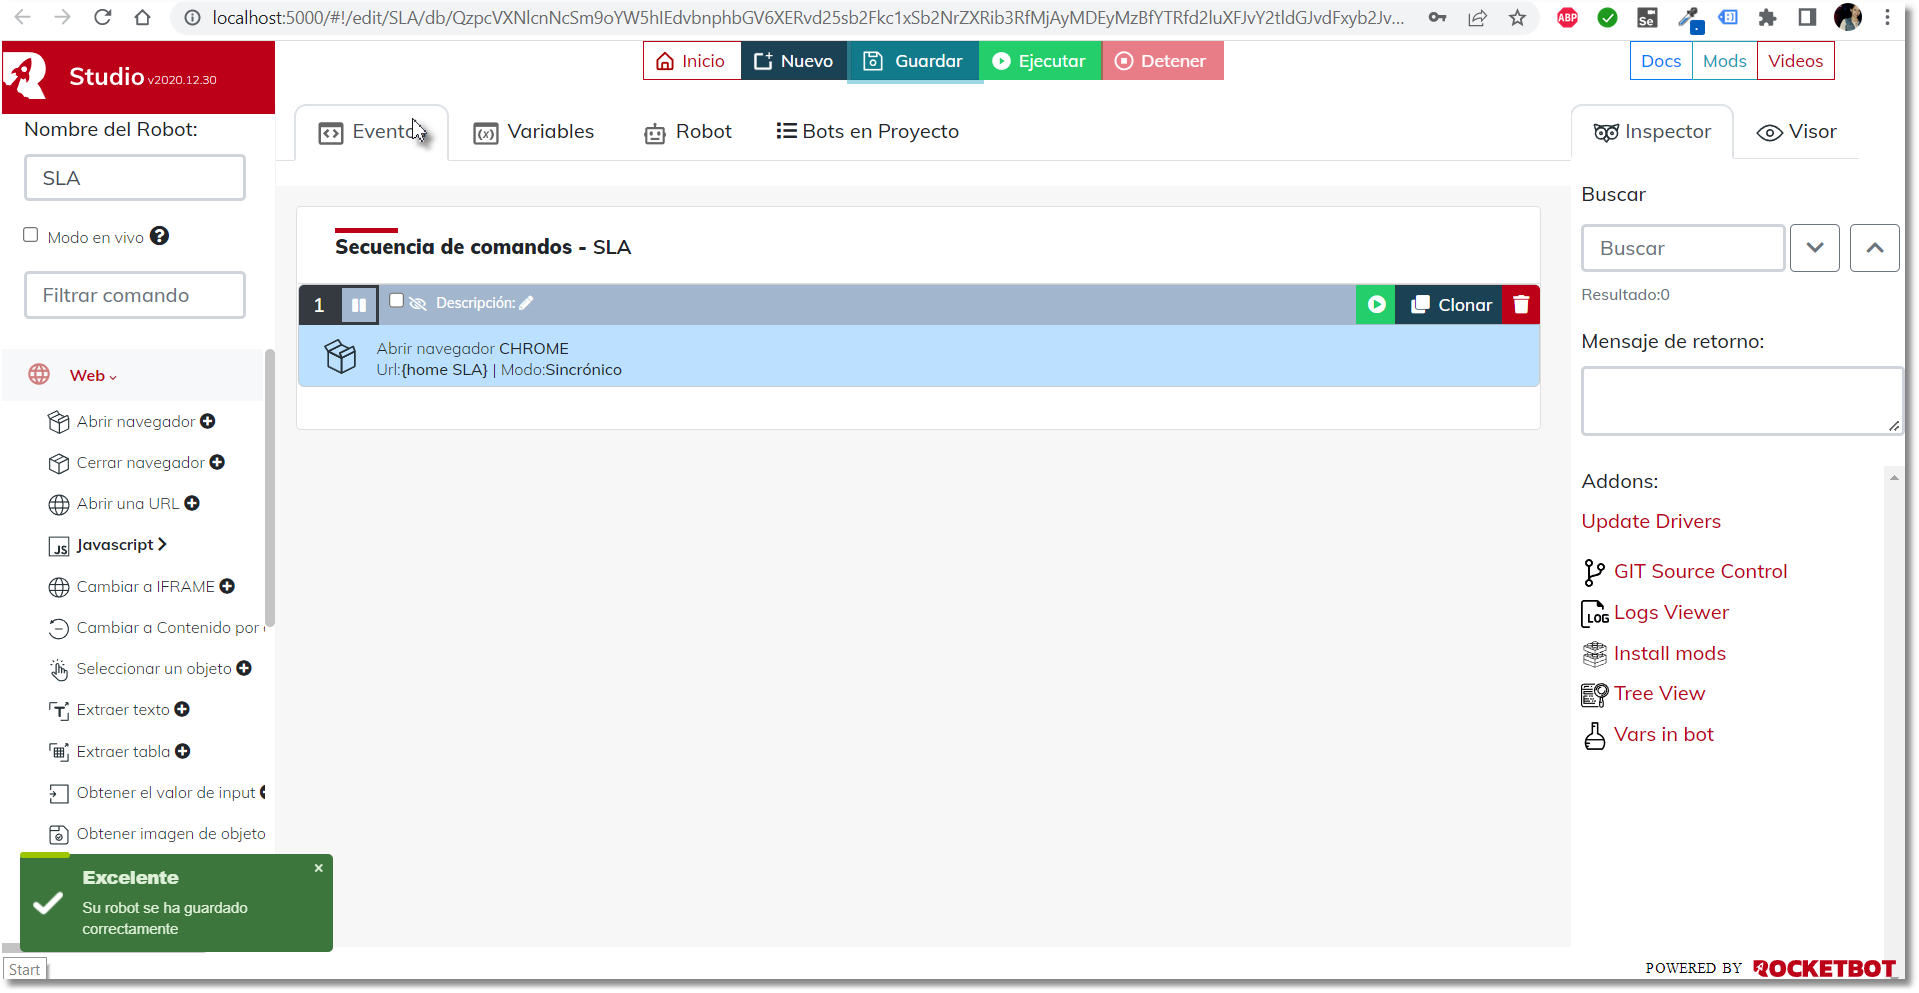Open Logs Viewer addon
1919x993 pixels.
pos(1670,612)
